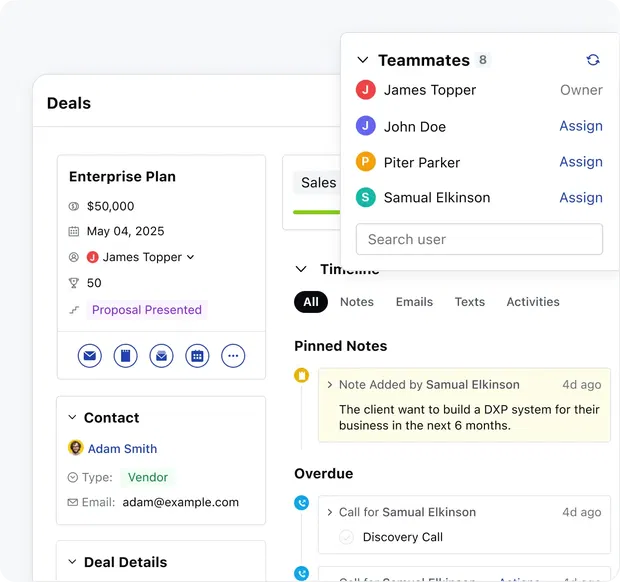Switch to the Activities tab

pos(532,302)
